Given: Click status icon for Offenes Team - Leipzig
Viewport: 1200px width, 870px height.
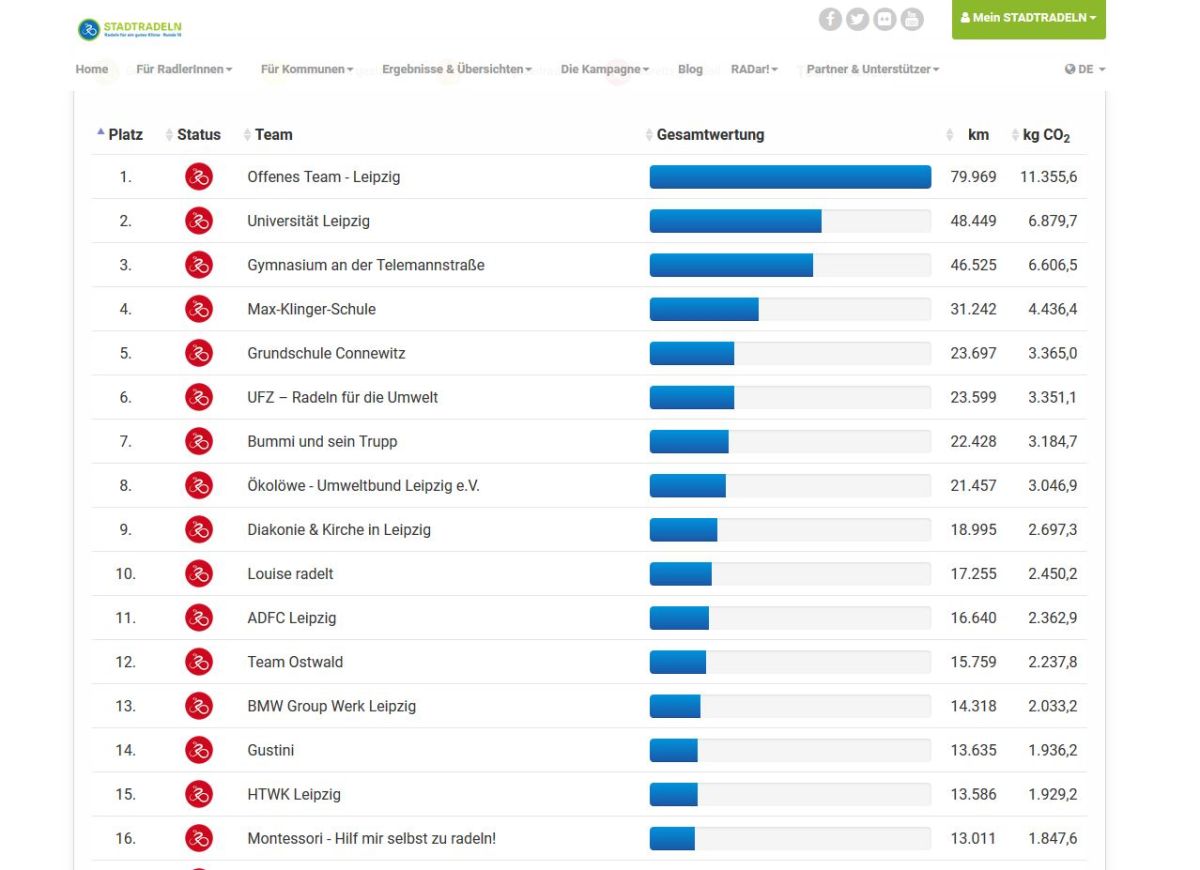Looking at the screenshot, I should point(199,177).
